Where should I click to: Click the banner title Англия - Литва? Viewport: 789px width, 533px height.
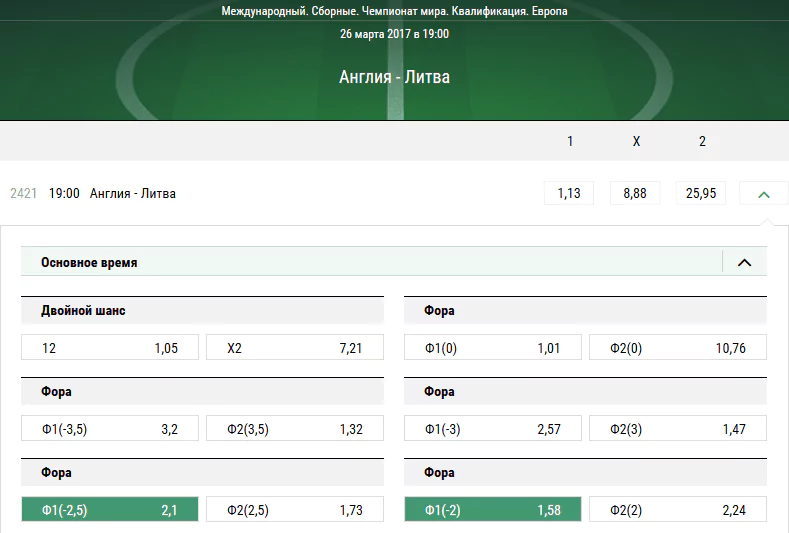tap(394, 77)
